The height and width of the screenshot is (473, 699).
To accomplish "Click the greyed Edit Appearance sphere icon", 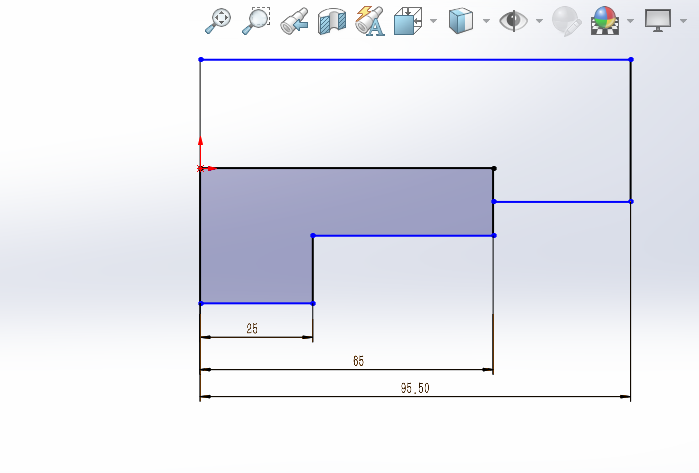I will click(x=566, y=21).
